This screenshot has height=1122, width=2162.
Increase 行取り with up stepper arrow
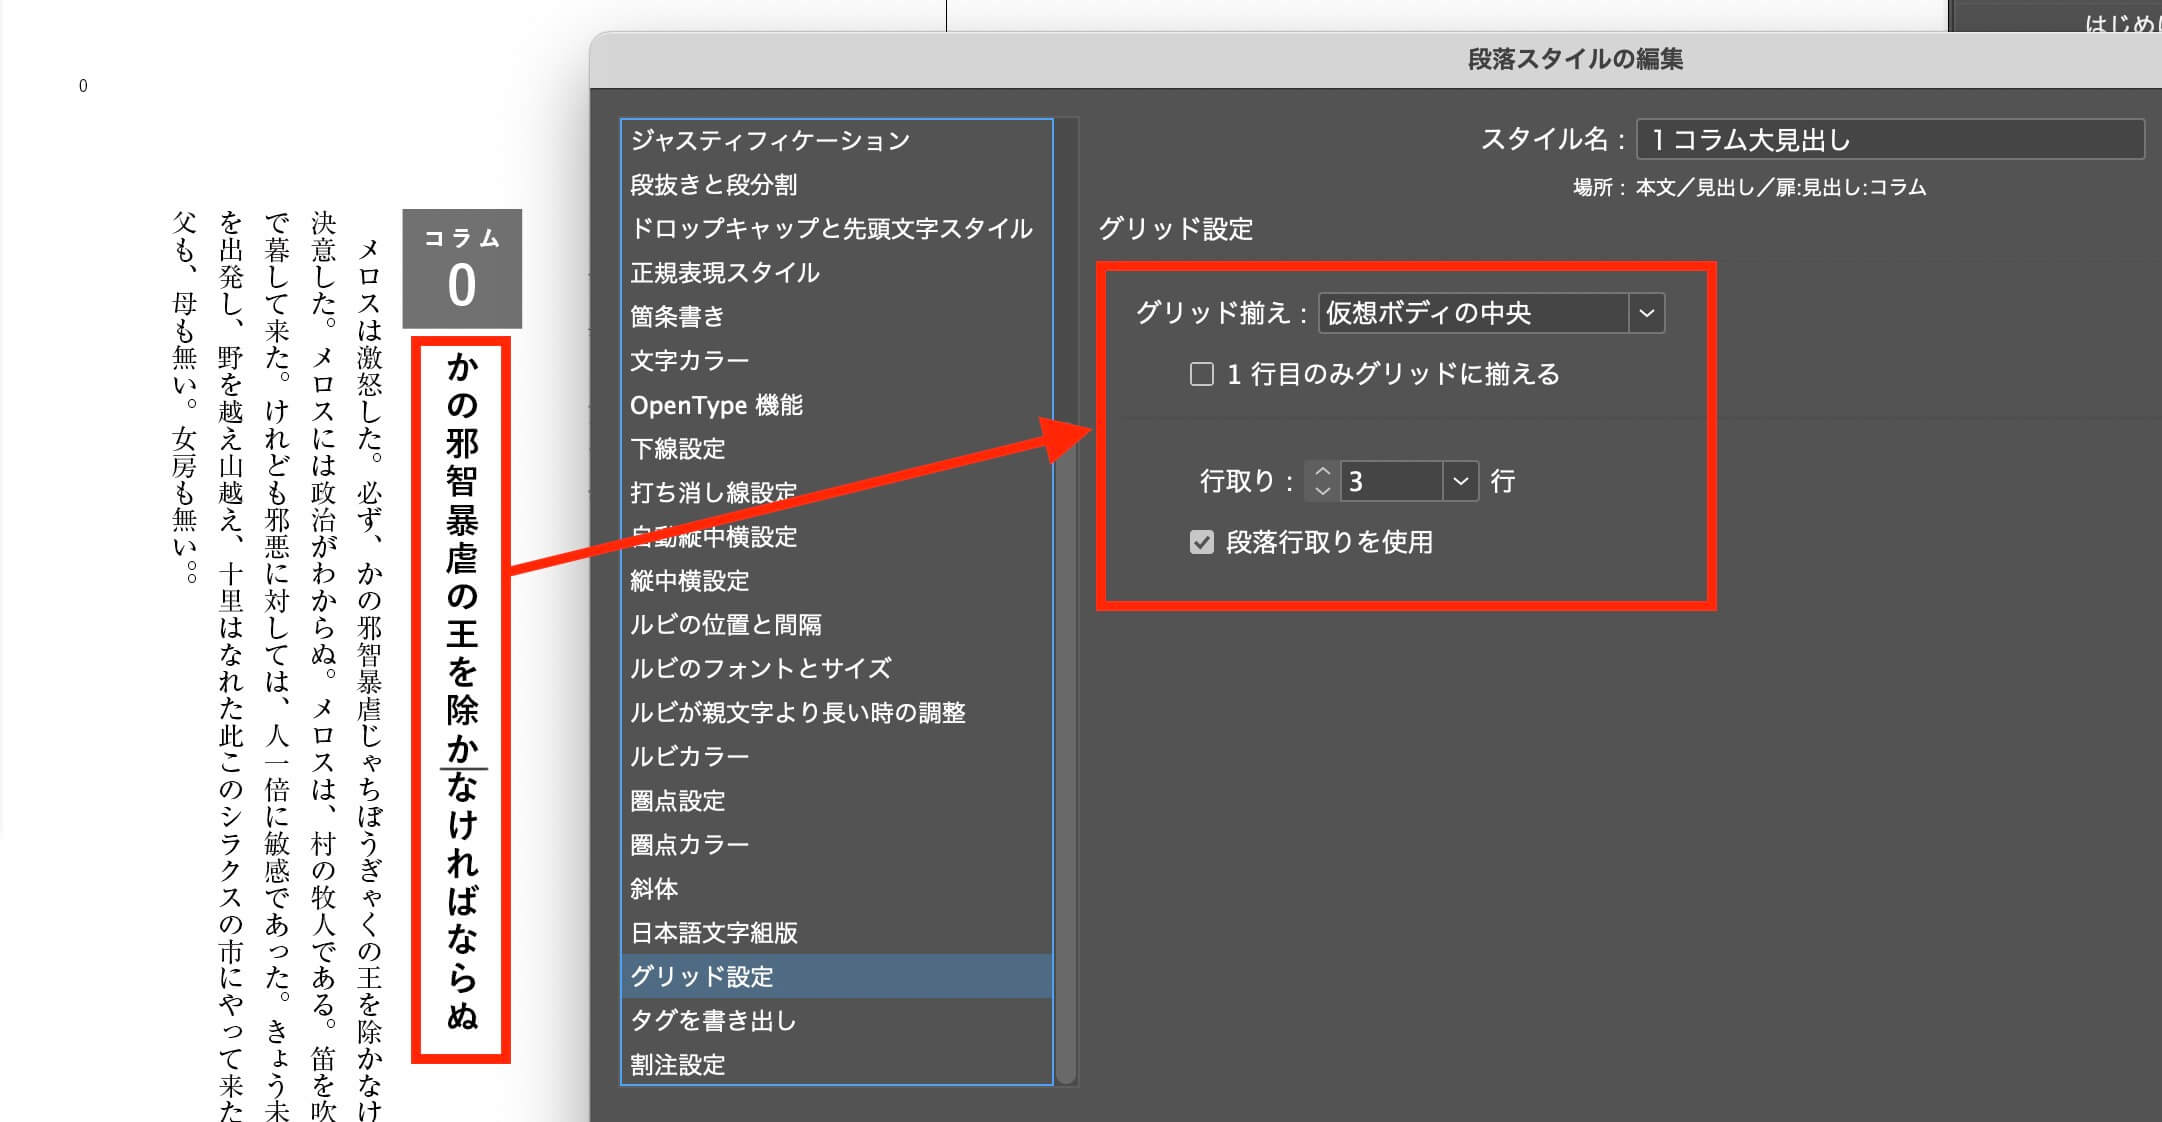[x=1322, y=472]
